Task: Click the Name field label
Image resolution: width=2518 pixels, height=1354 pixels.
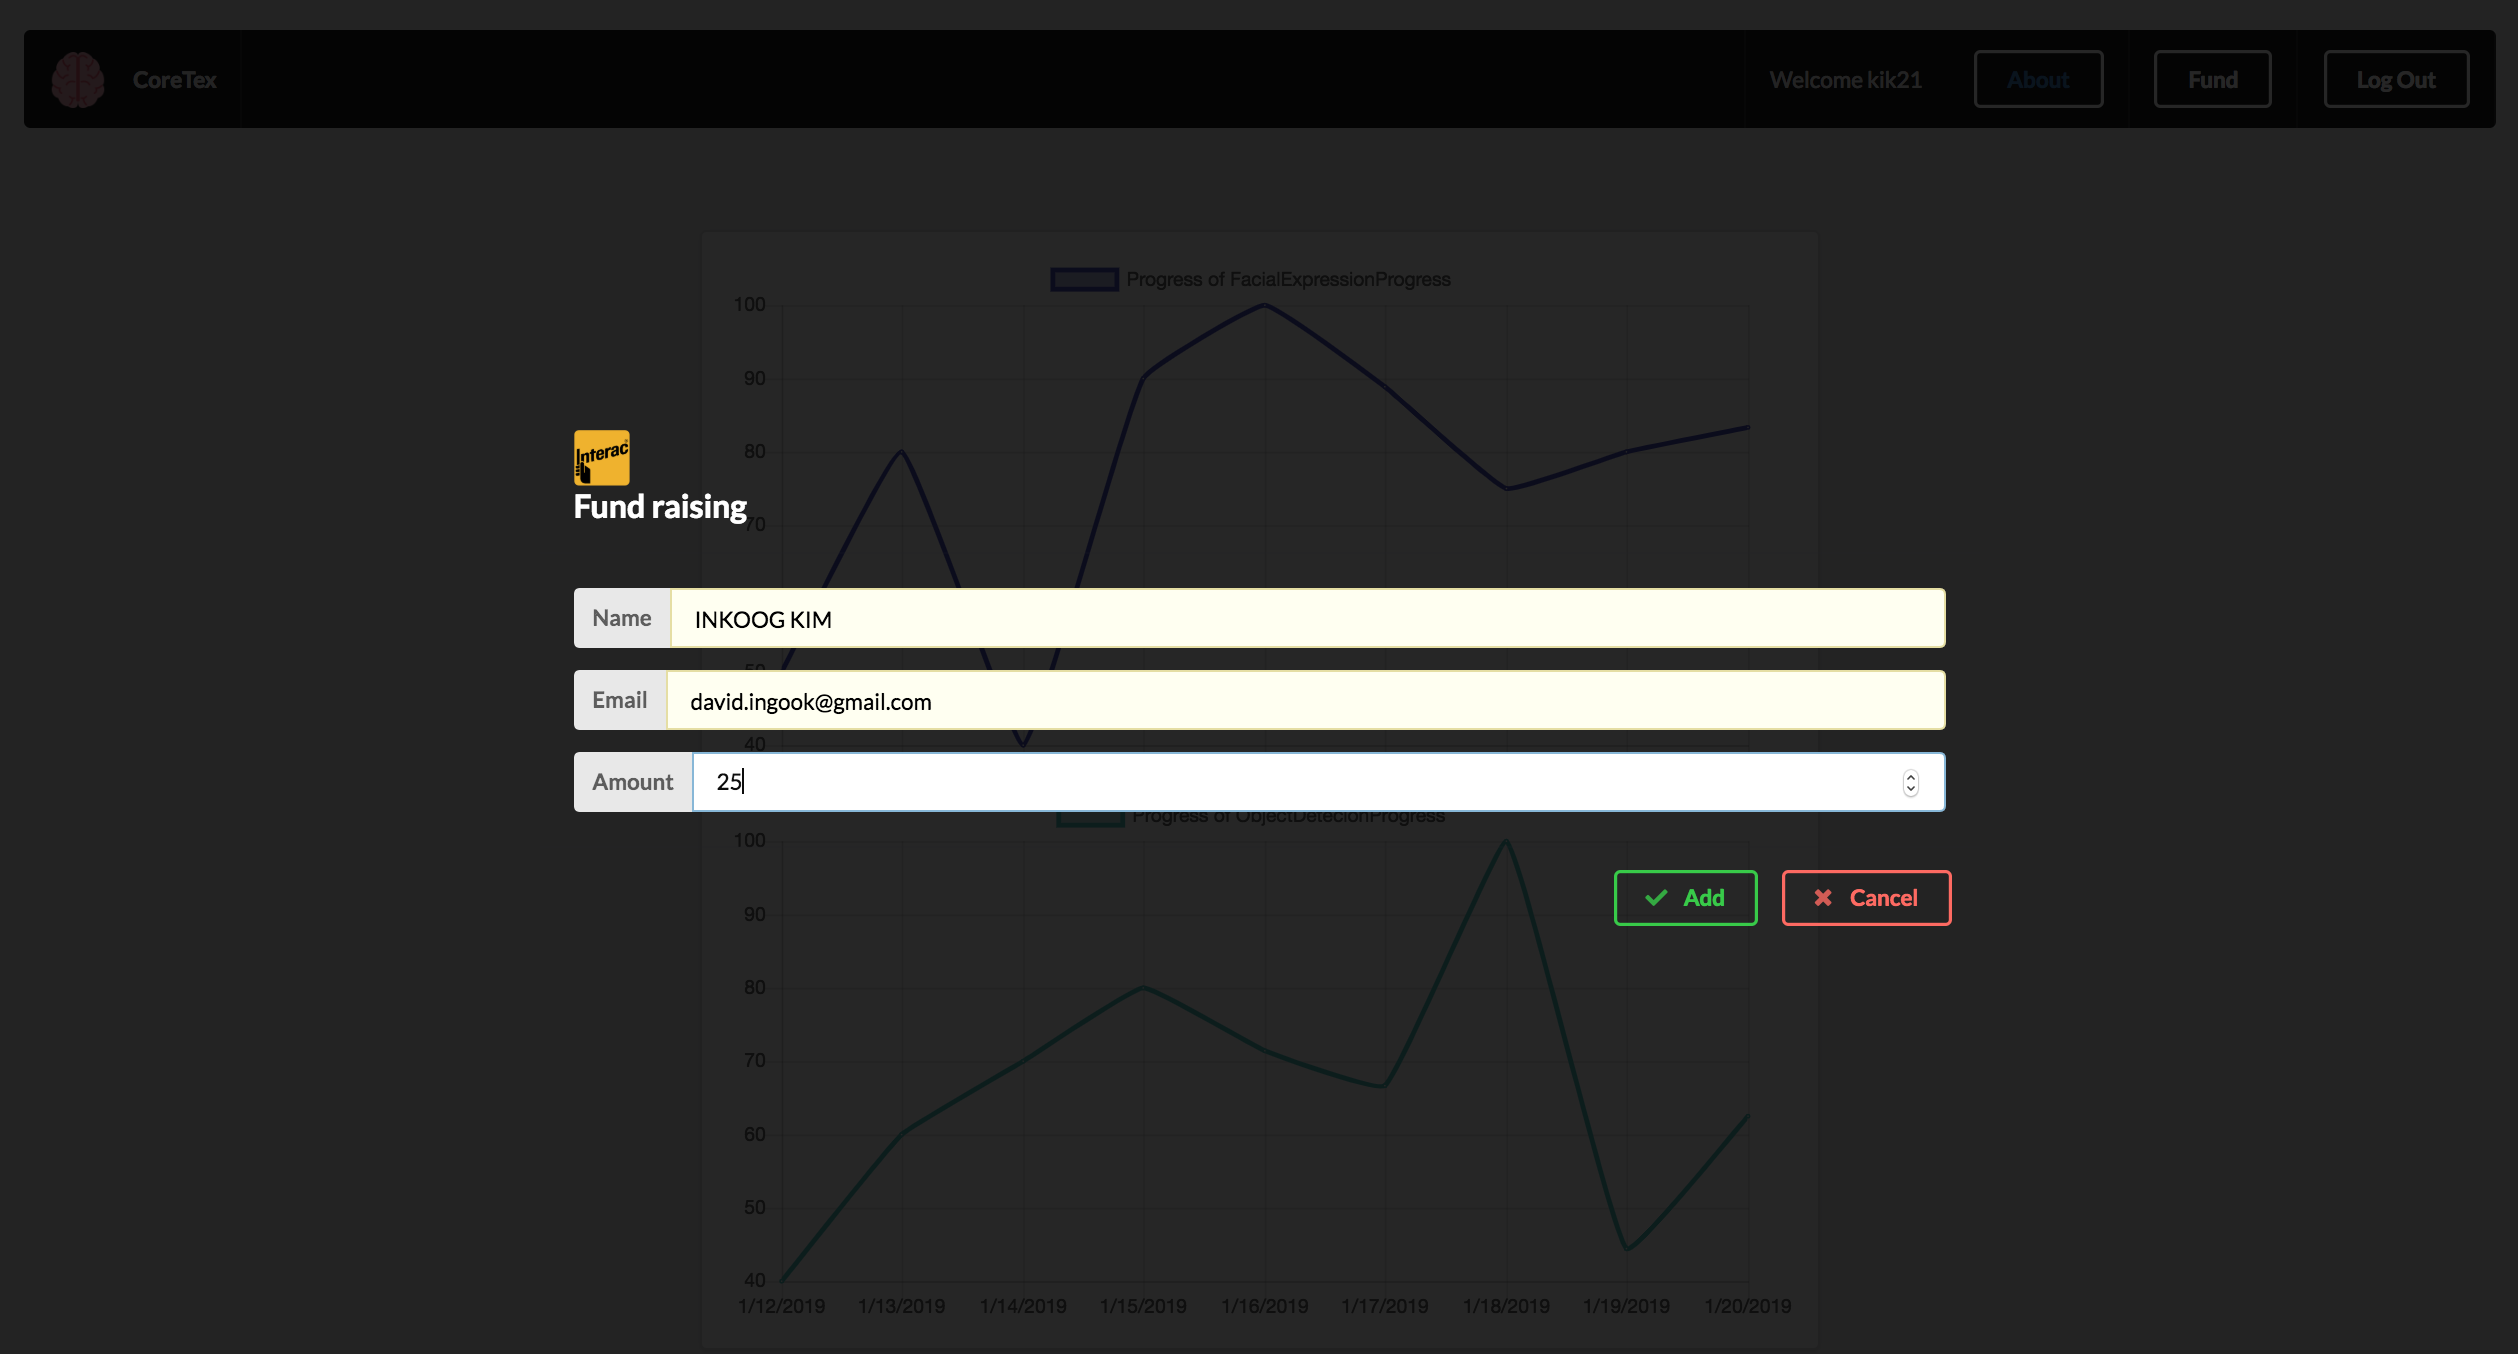Action: click(621, 619)
